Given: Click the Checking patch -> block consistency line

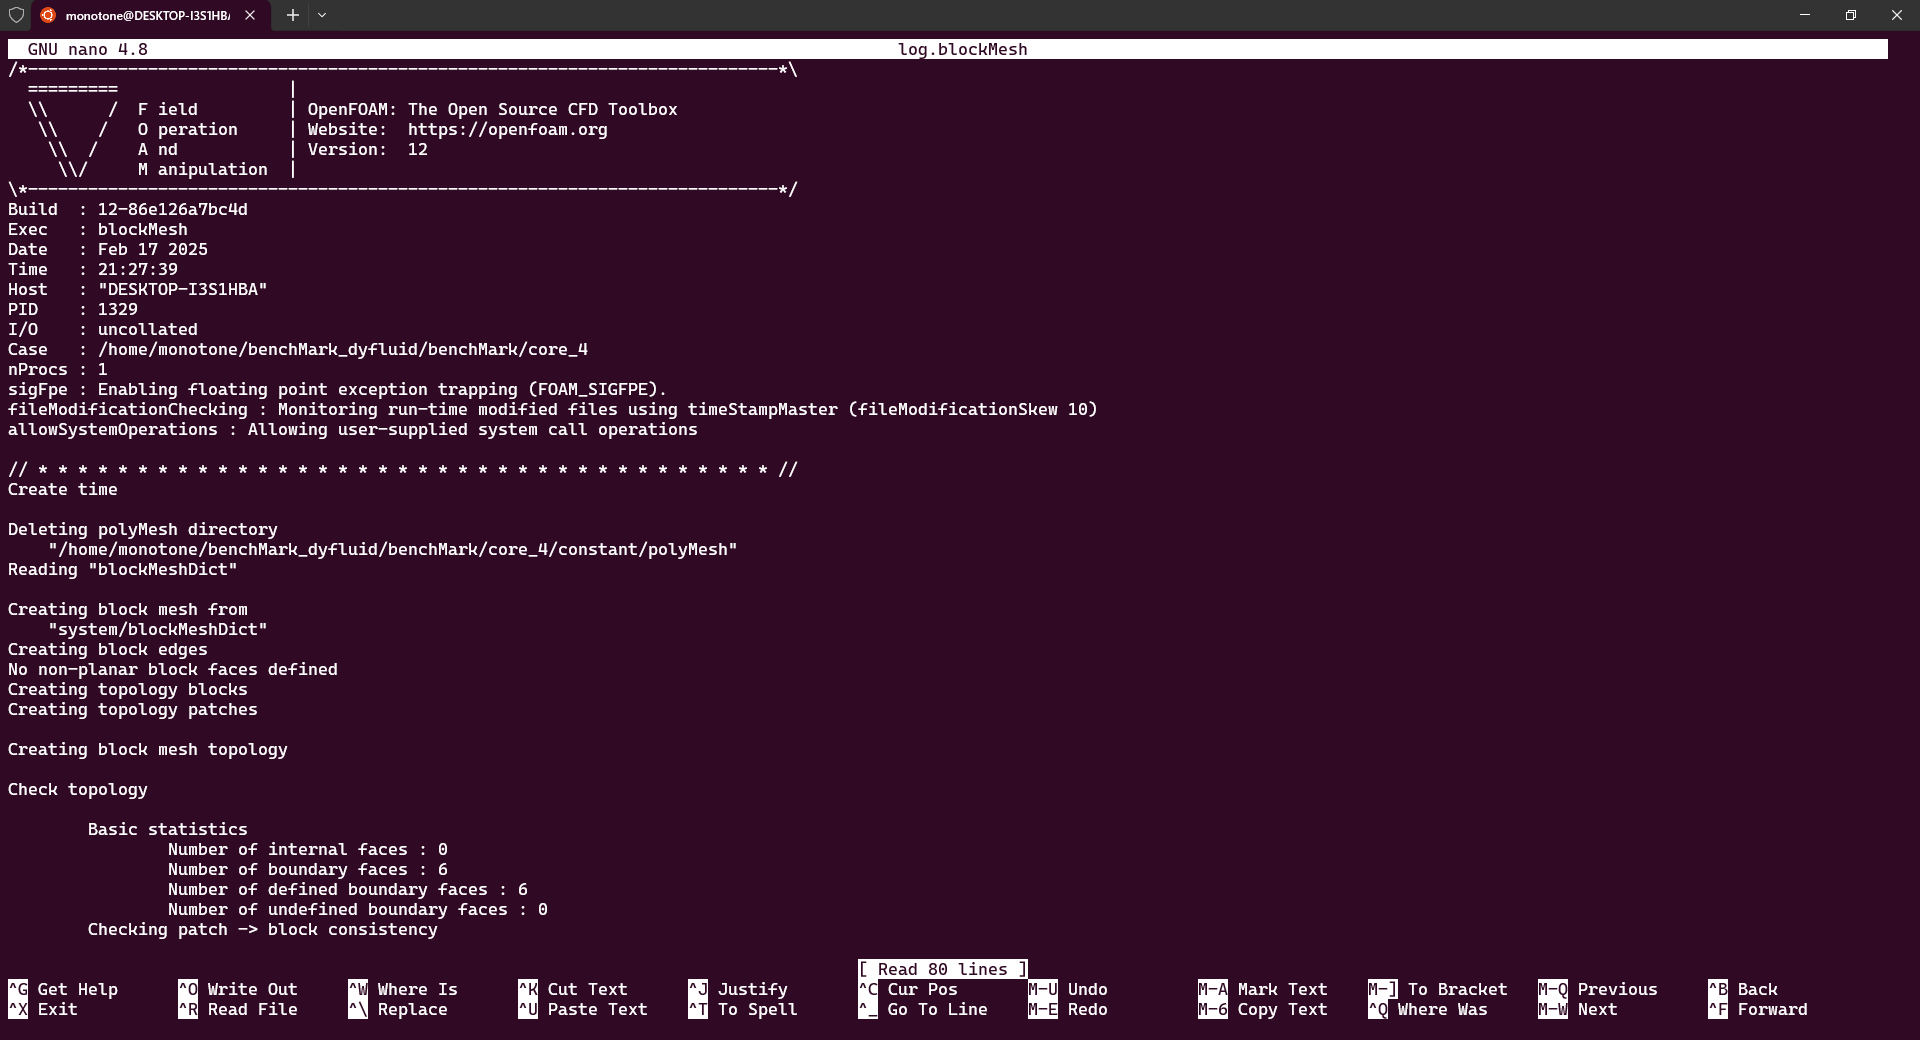Looking at the screenshot, I should (x=263, y=929).
